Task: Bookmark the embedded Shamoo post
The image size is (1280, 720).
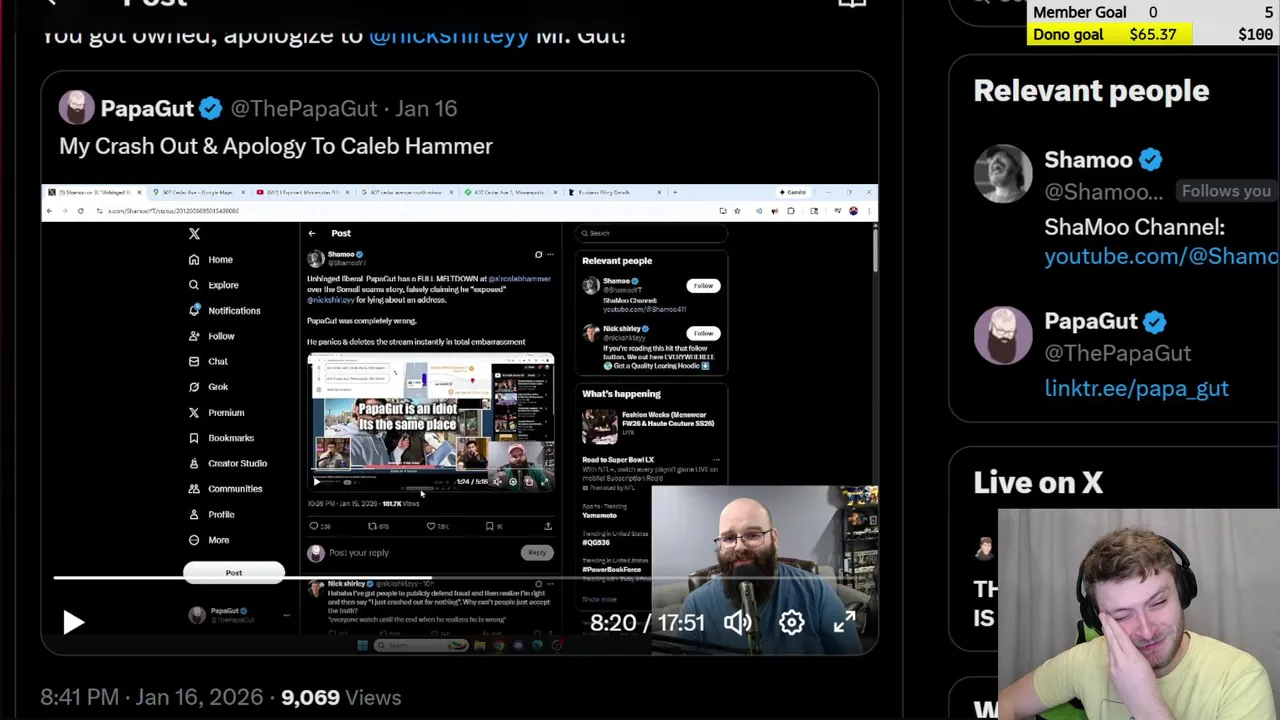Action: 492,526
